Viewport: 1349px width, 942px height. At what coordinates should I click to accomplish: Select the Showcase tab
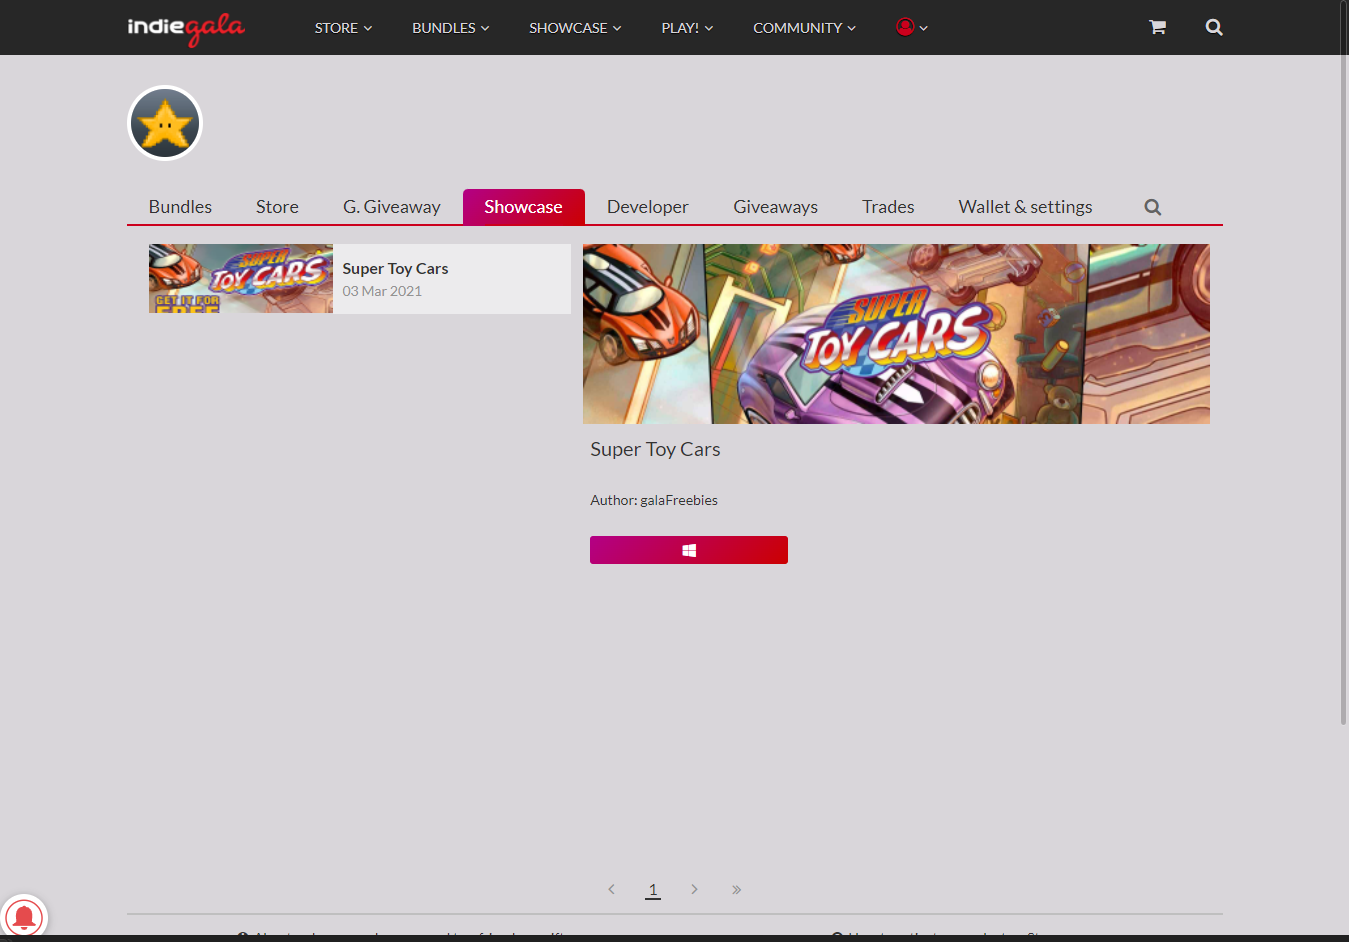(523, 207)
